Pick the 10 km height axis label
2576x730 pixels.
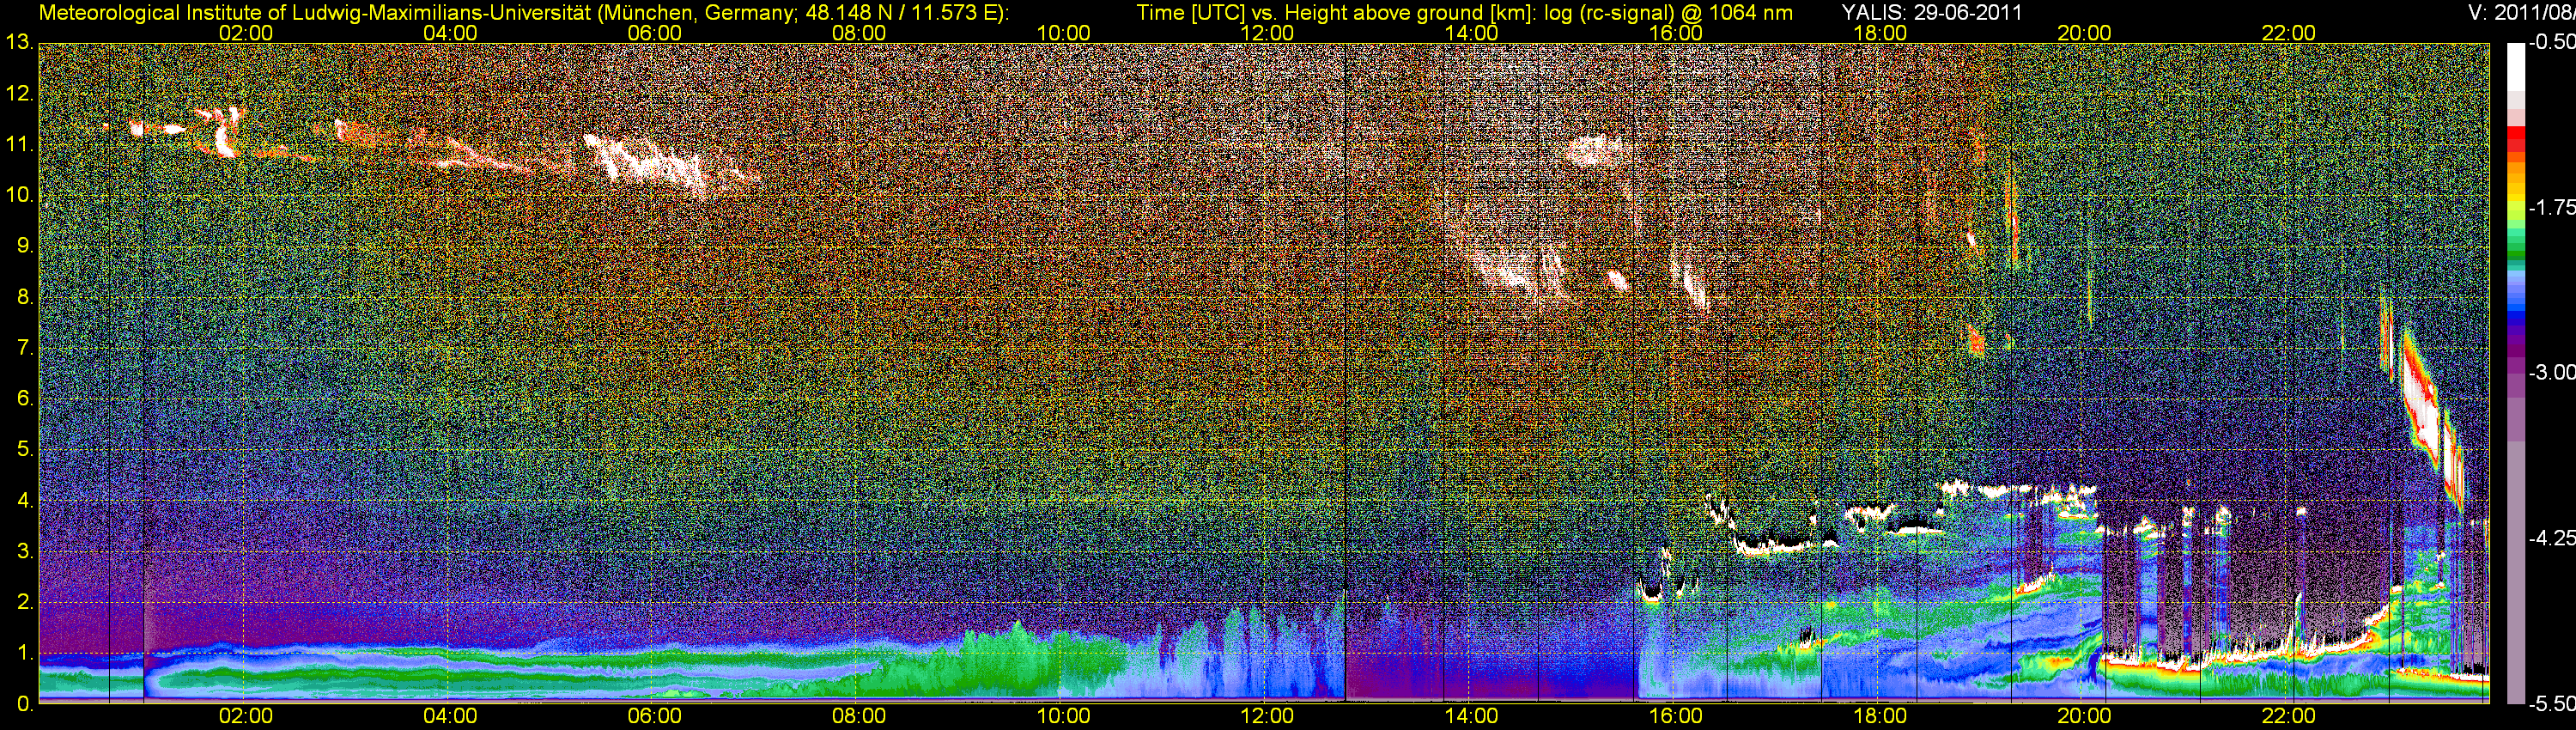[19, 195]
